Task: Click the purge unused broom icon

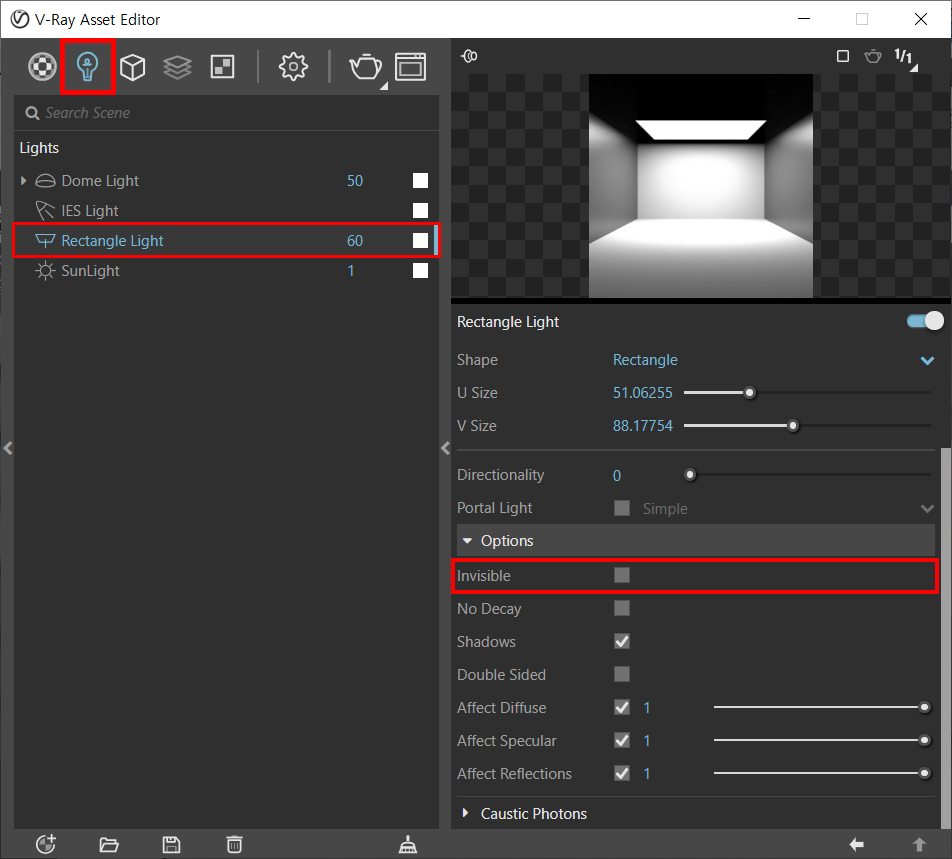Action: click(407, 844)
